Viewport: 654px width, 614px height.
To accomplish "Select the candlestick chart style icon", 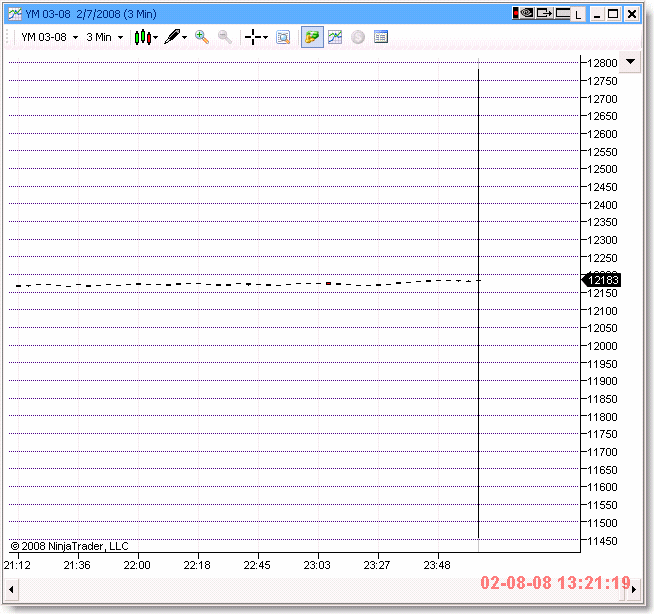I will pos(143,37).
